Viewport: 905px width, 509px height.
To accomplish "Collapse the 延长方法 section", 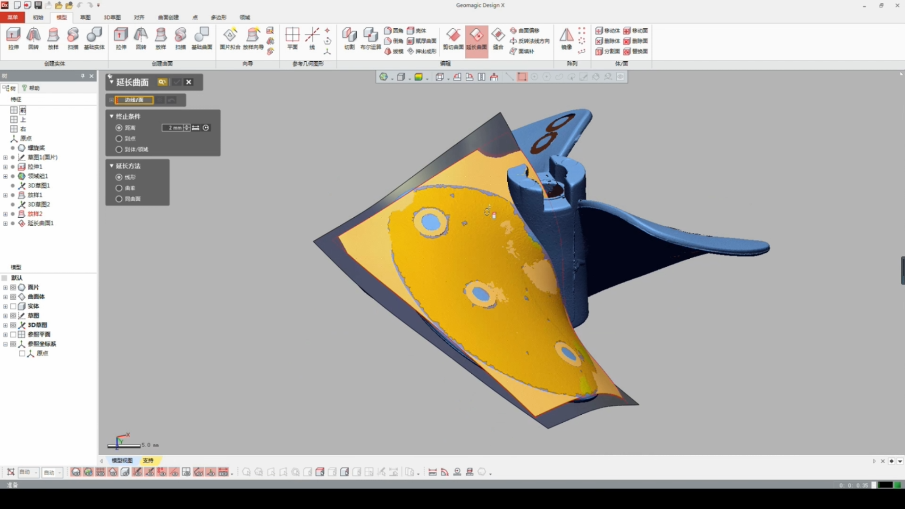I will coord(112,166).
